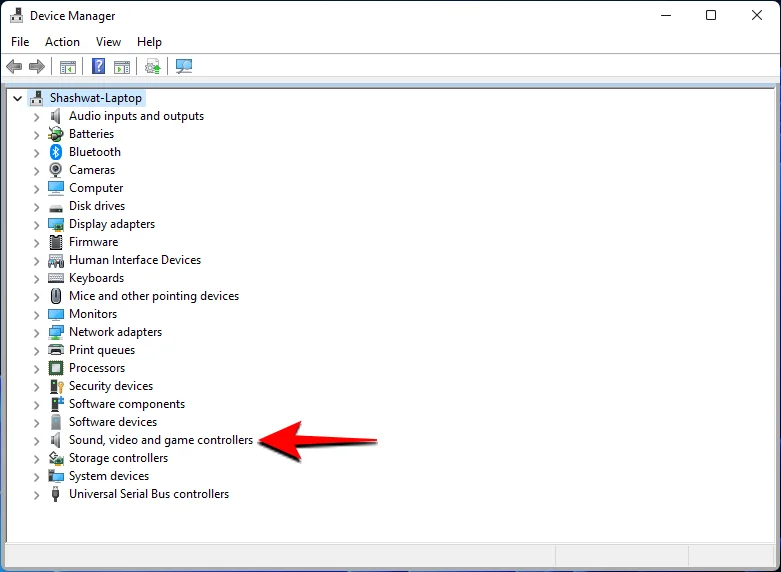Open the Action menu

(62, 42)
